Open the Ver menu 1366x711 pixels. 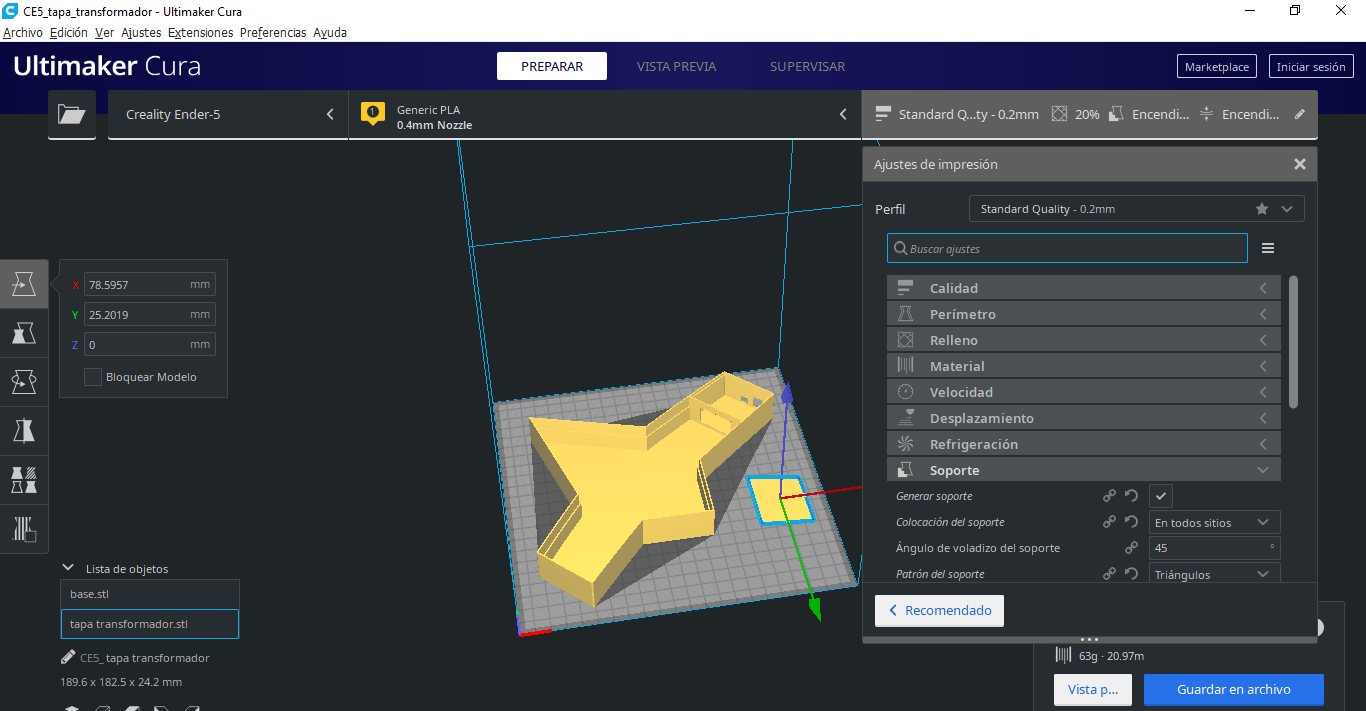[x=104, y=32]
